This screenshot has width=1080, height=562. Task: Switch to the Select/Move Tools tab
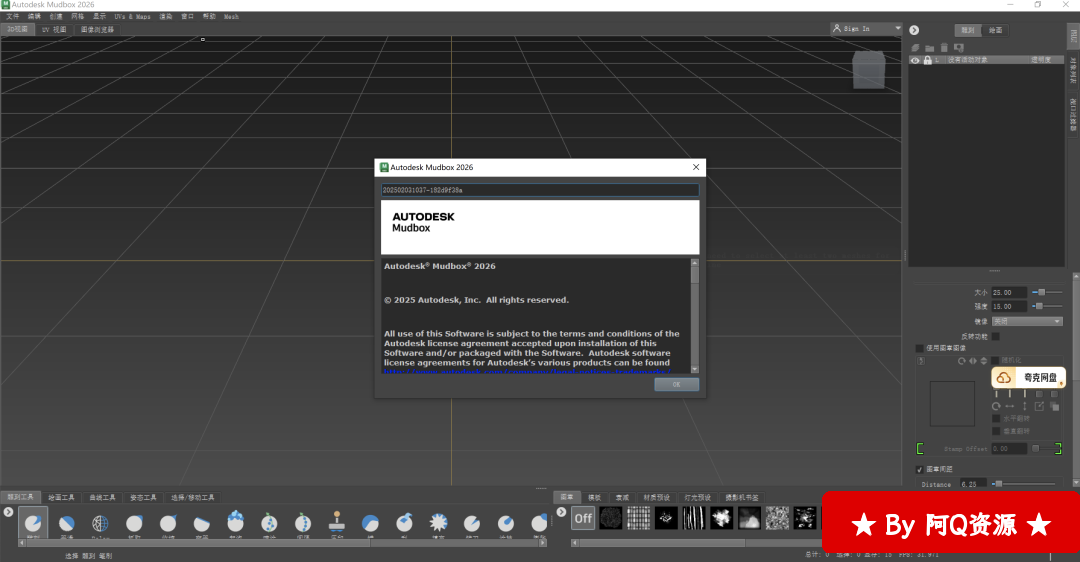pos(193,497)
